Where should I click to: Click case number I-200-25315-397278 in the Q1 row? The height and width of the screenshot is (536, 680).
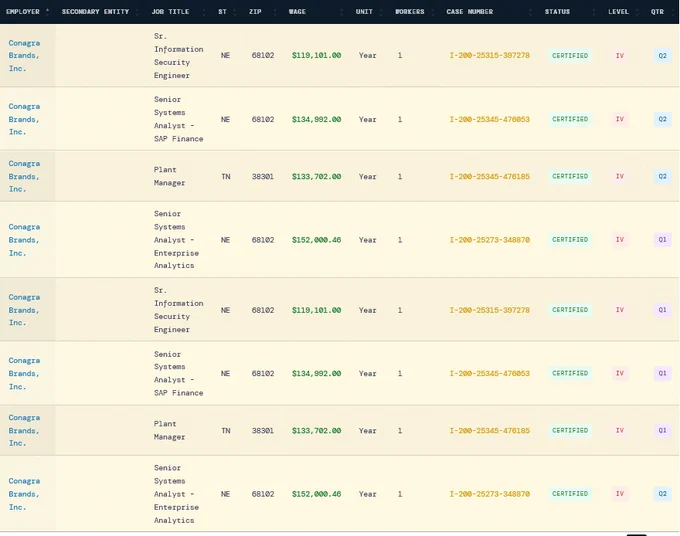pyautogui.click(x=490, y=310)
